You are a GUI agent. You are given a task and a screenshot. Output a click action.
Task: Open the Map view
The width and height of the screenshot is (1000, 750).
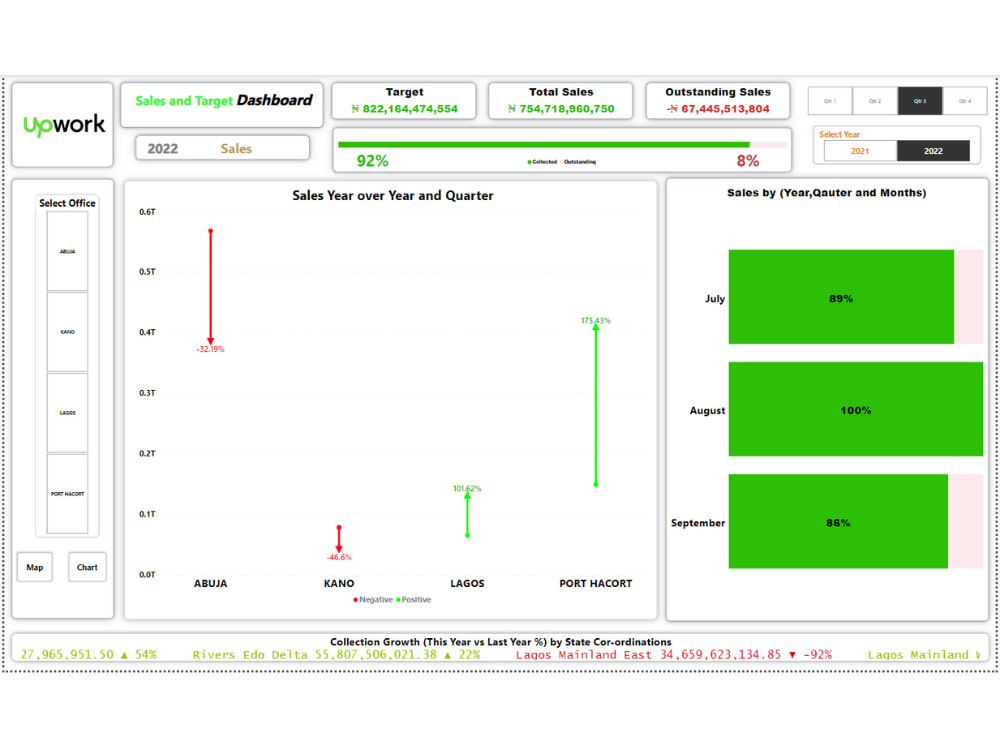pos(35,567)
